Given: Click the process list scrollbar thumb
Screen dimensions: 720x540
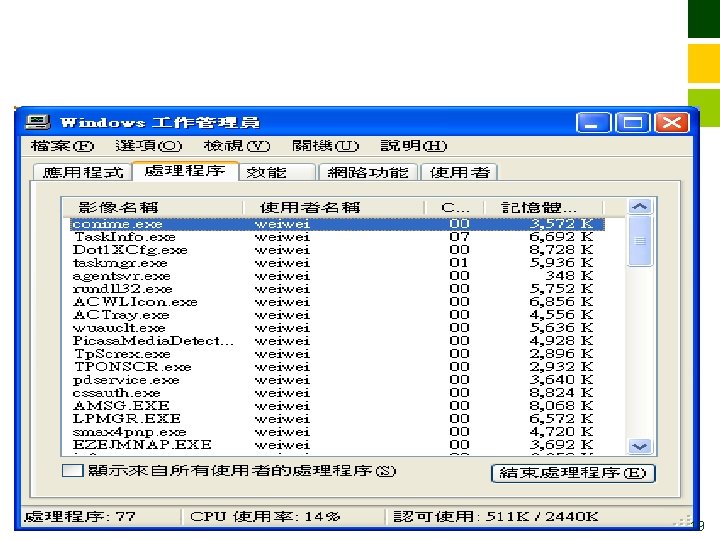Looking at the screenshot, I should tap(640, 241).
